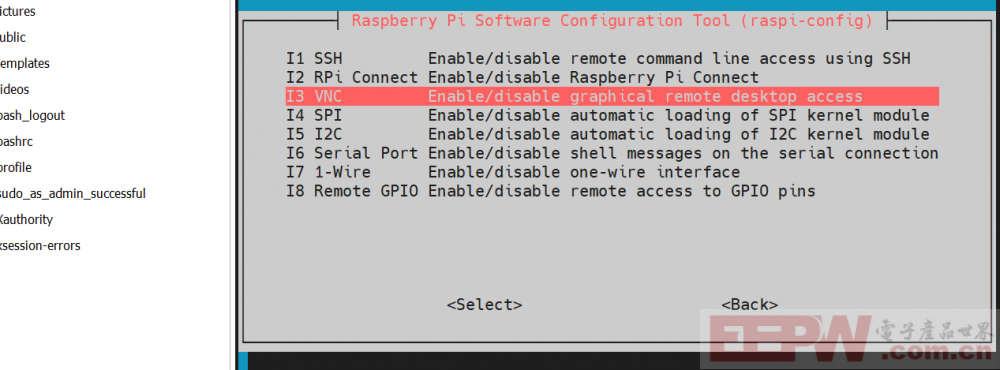
Task: Click the raspi-config dialog title text
Action: pyautogui.click(x=612, y=20)
